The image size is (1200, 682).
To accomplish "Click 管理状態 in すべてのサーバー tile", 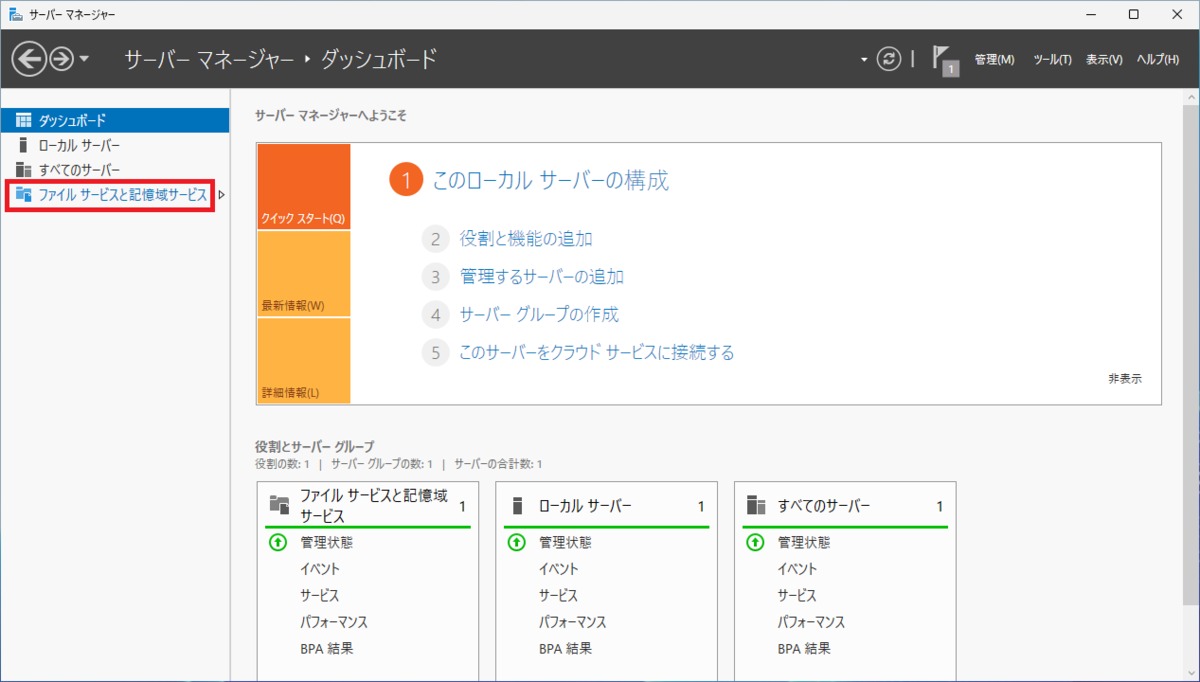I will coord(804,543).
